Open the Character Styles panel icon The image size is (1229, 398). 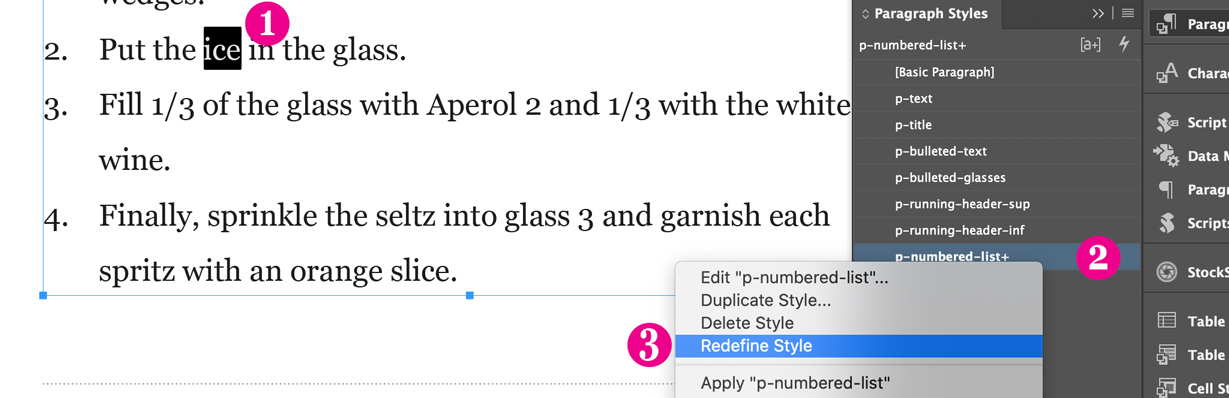coord(1167,73)
